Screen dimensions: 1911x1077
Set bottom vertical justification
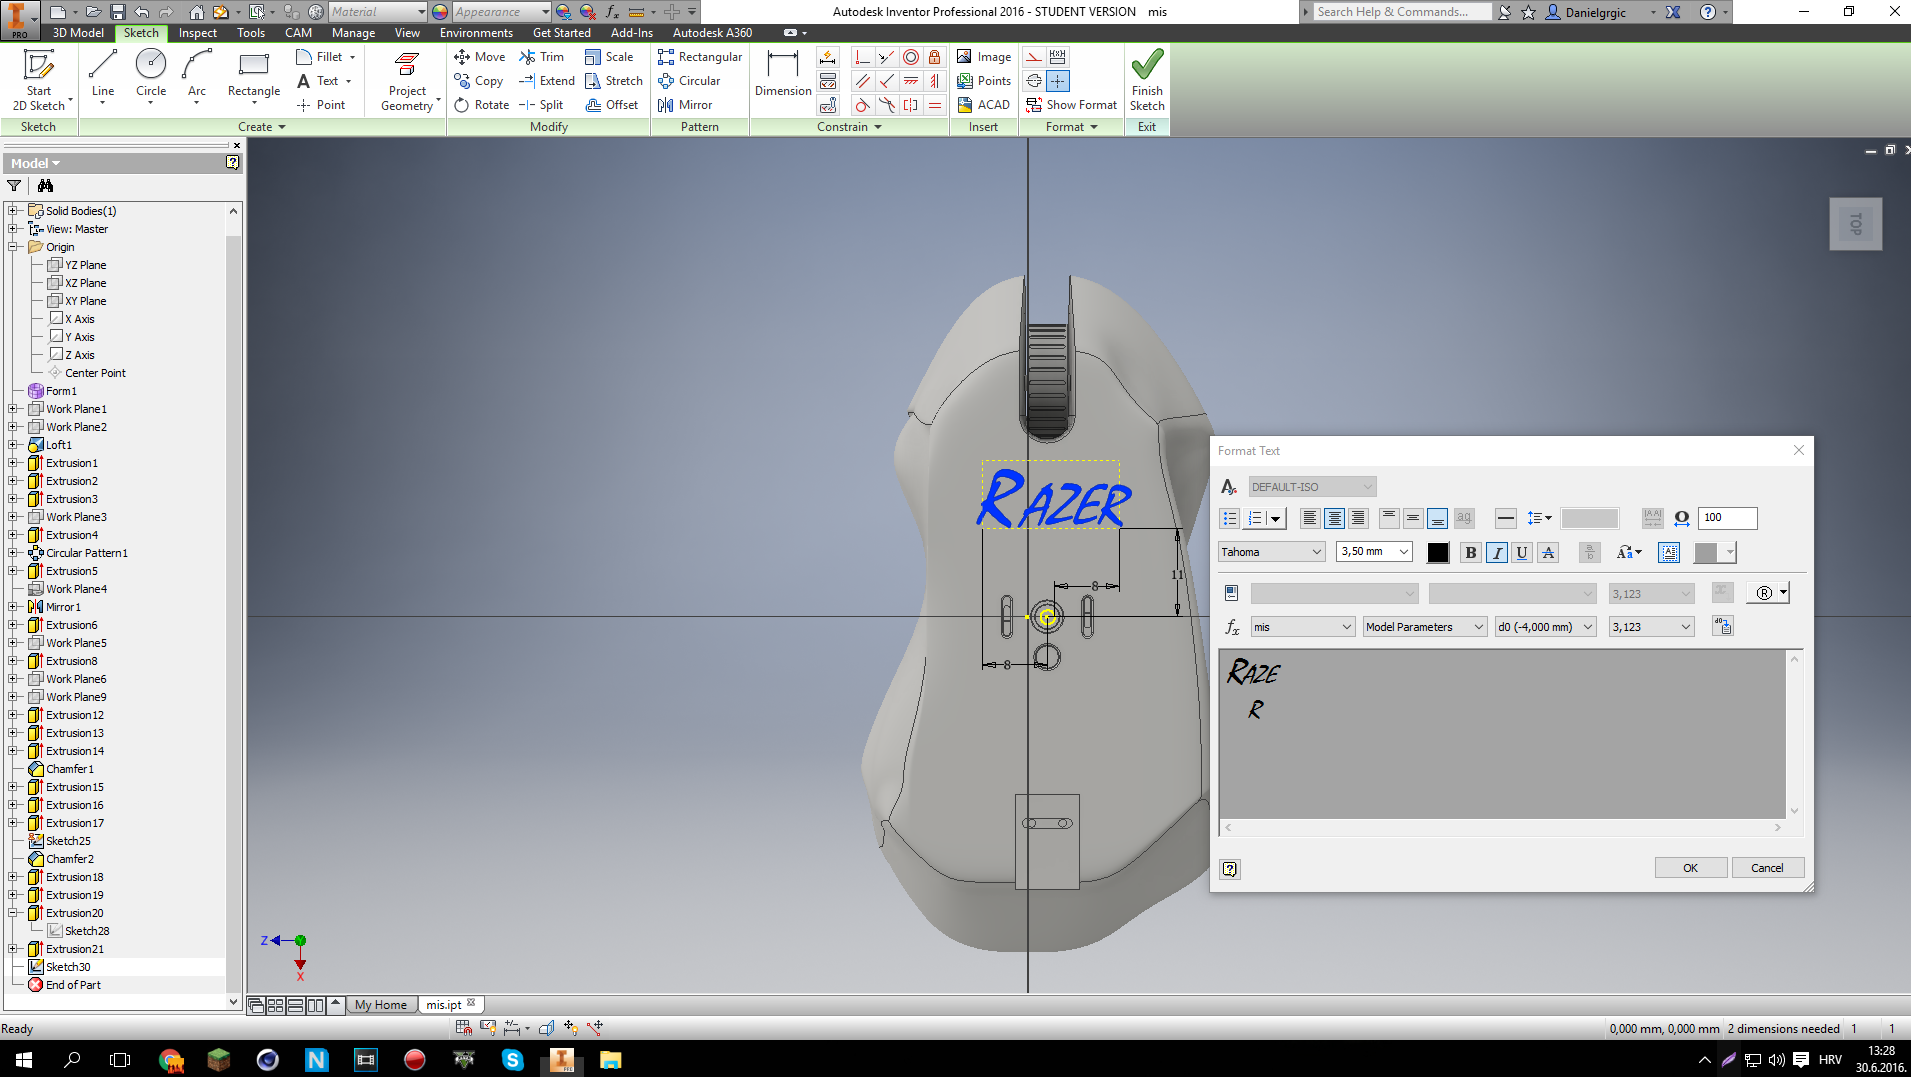1437,518
